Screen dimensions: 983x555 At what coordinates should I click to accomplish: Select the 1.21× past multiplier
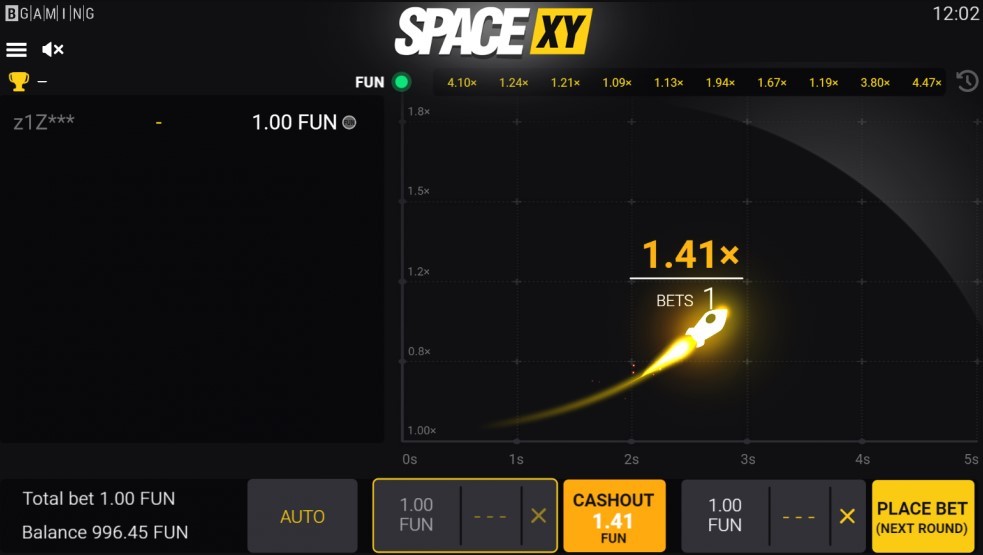tap(565, 83)
